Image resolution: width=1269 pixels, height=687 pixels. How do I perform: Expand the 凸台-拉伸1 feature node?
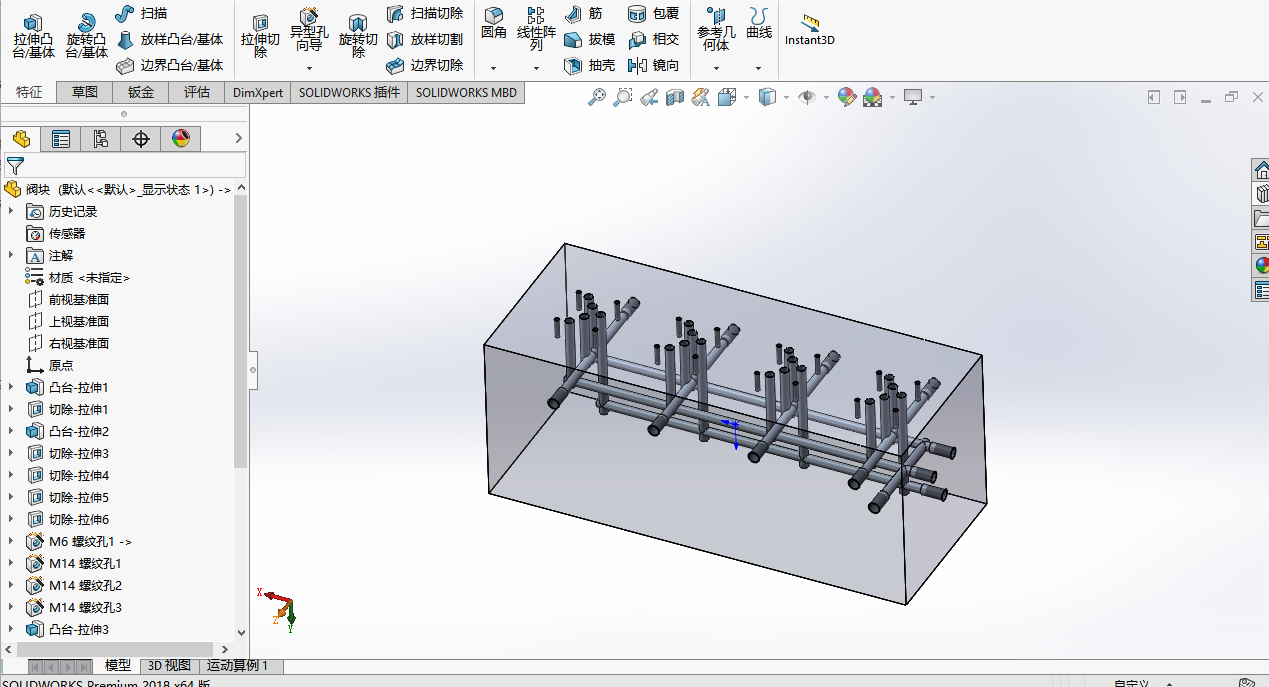(x=12, y=387)
